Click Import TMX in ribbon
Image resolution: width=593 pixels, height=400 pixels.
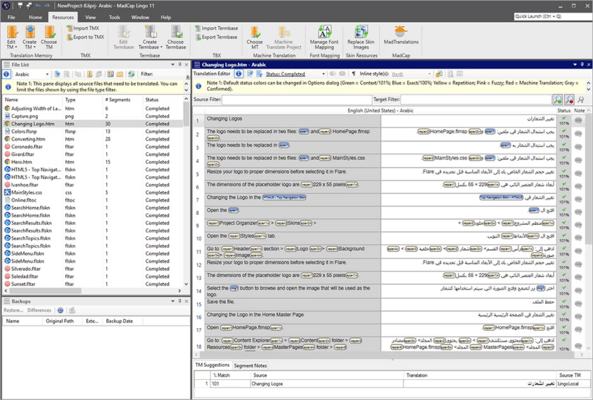tap(83, 28)
